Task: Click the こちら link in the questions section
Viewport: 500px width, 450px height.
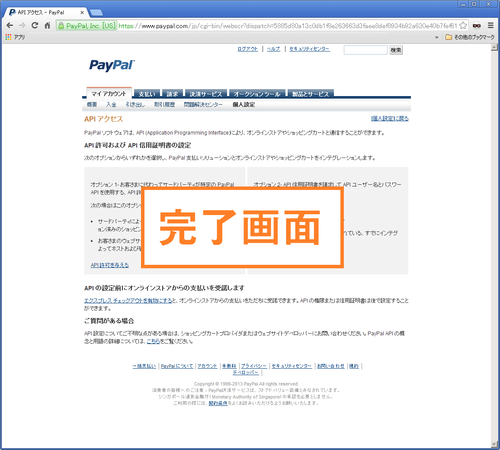Action: 153,341
